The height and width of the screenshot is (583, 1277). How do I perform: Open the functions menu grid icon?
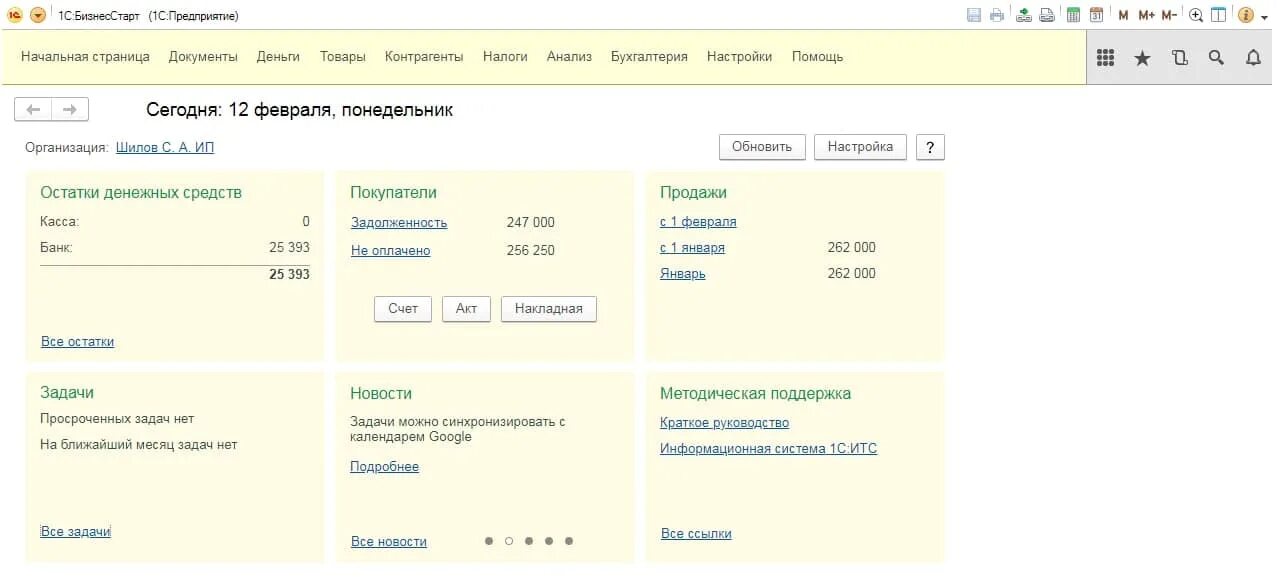tap(1105, 58)
